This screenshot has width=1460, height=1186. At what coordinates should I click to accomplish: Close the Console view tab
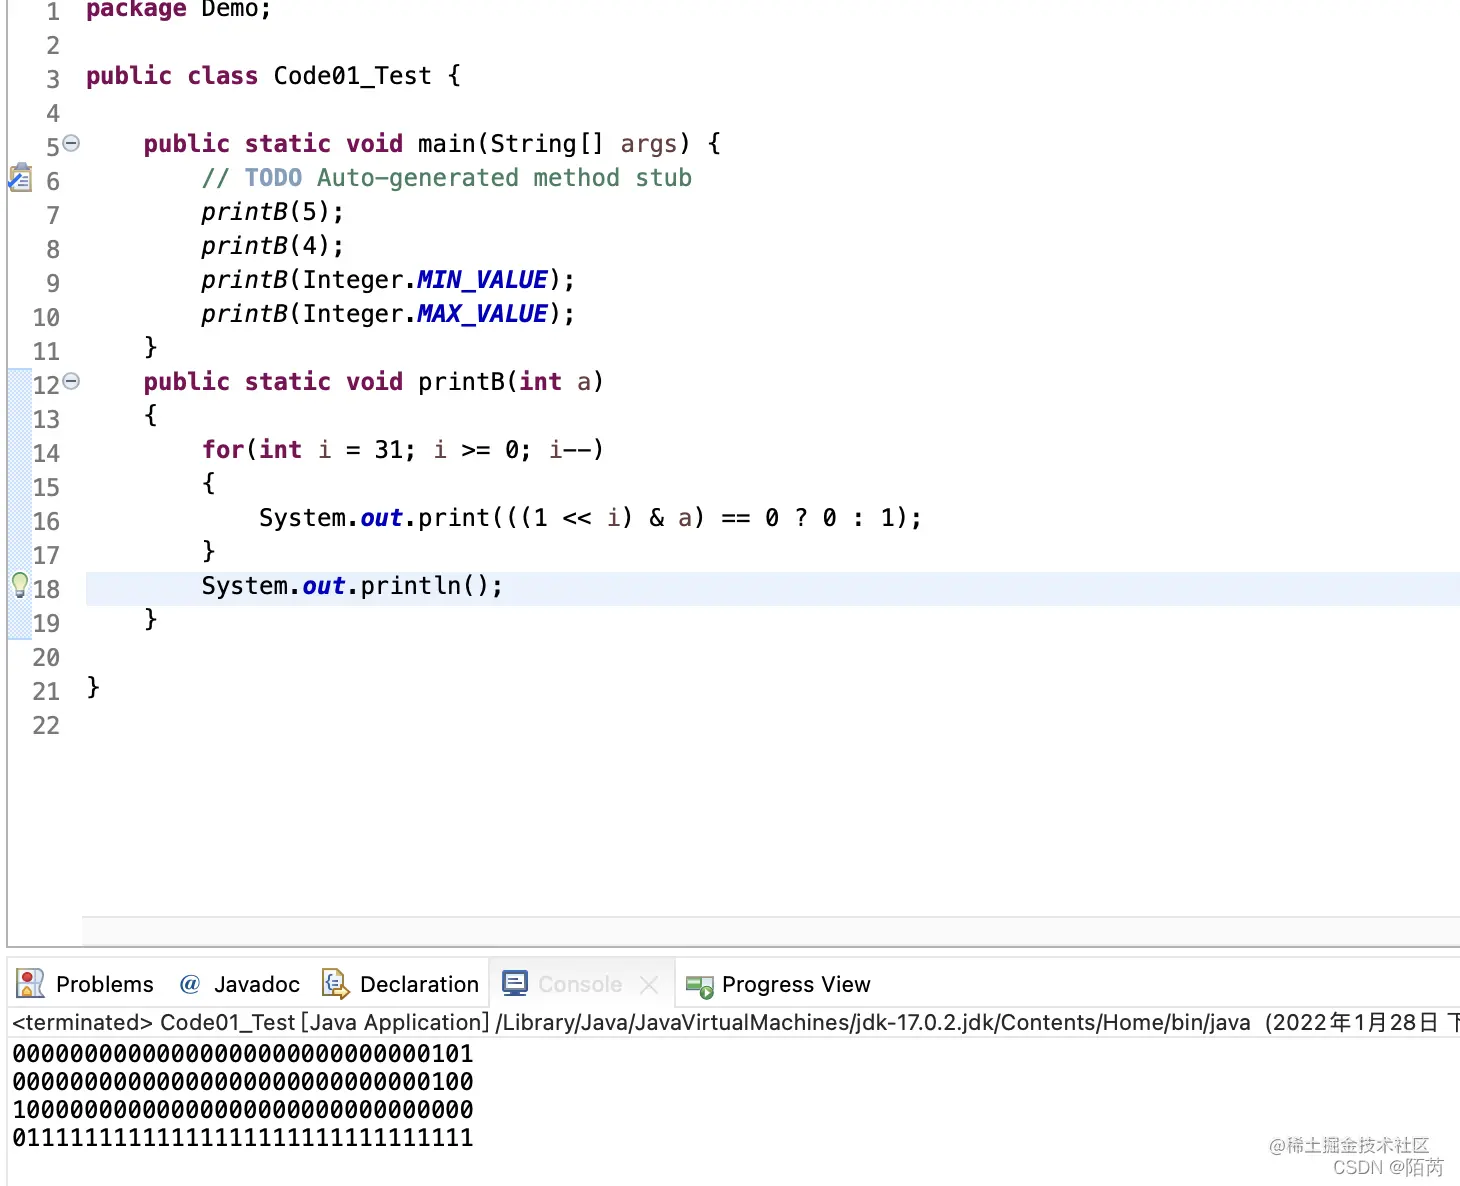point(649,985)
